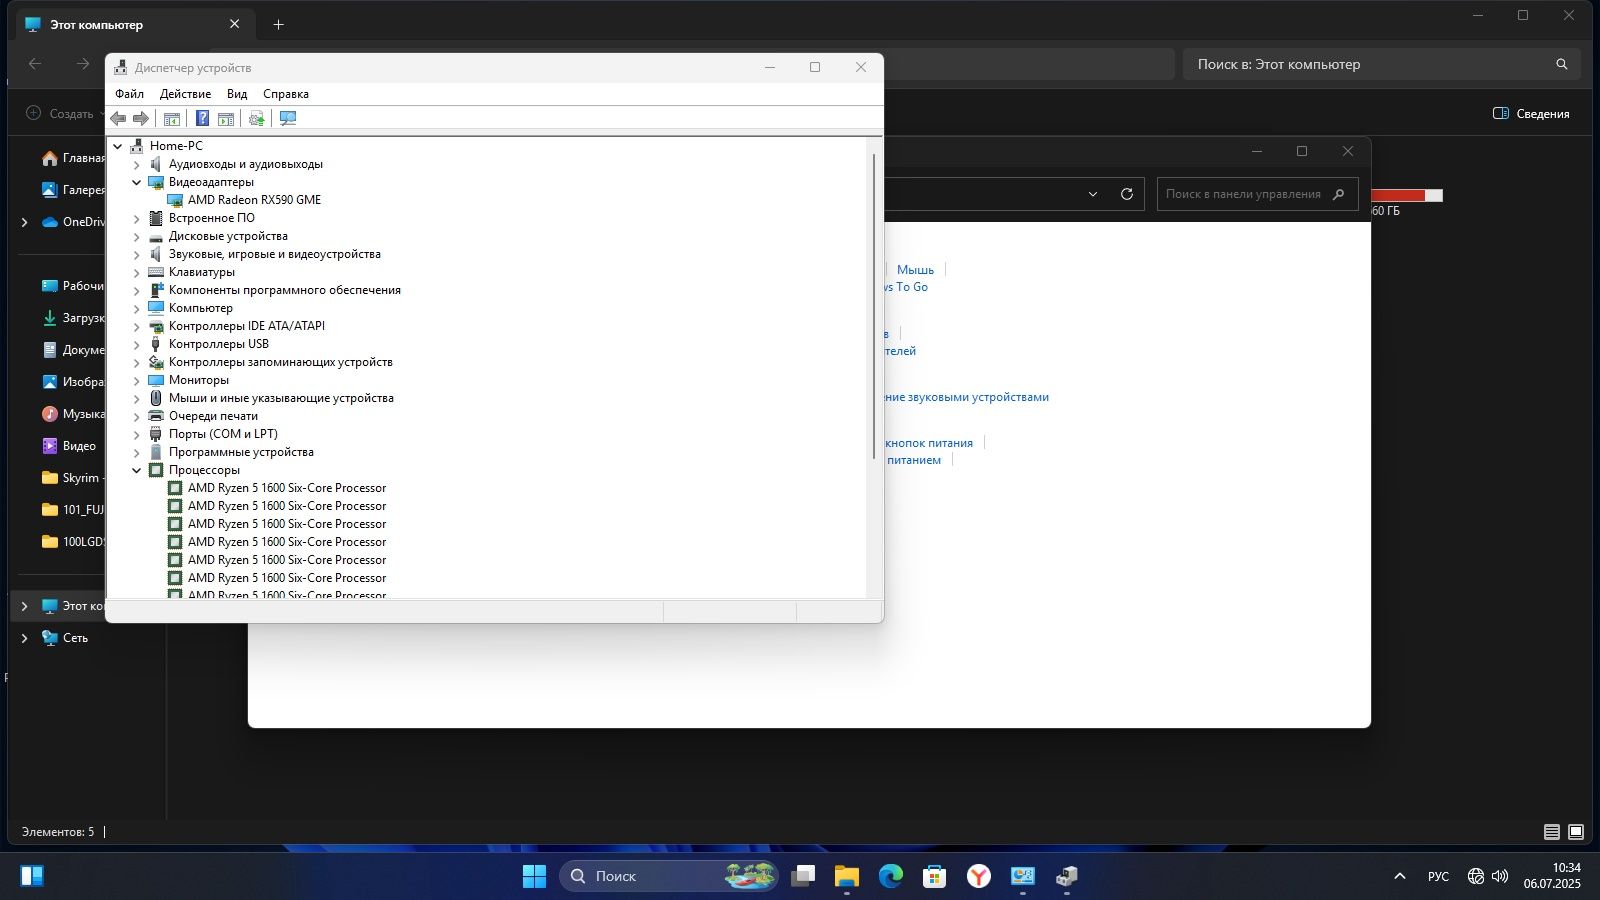Image resolution: width=1600 pixels, height=900 pixels.
Task: Open Microsoft Store from taskbar
Action: tap(934, 876)
